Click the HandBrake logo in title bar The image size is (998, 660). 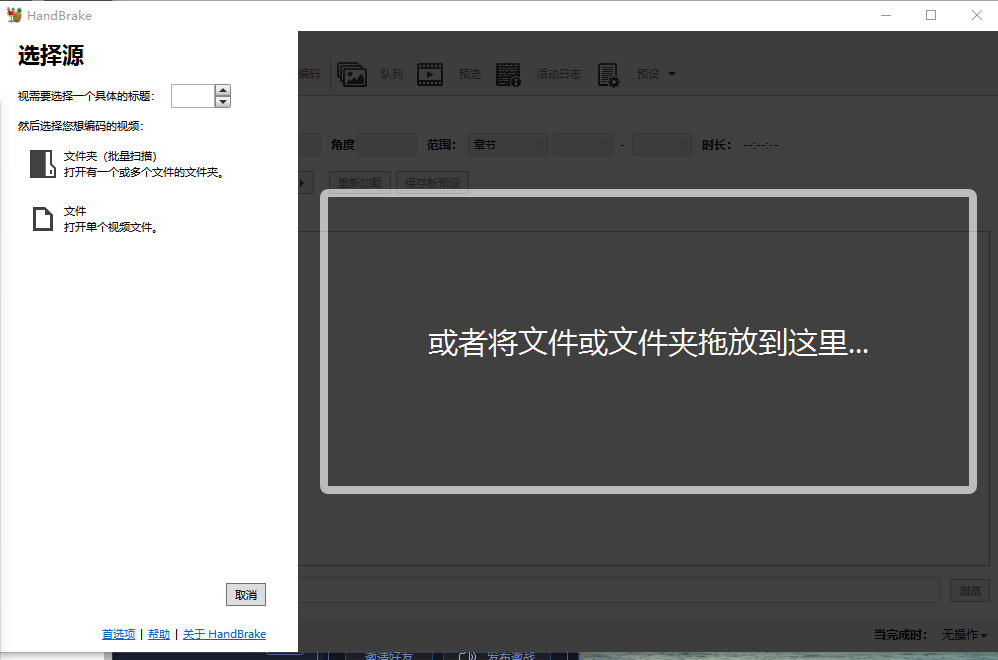14,15
